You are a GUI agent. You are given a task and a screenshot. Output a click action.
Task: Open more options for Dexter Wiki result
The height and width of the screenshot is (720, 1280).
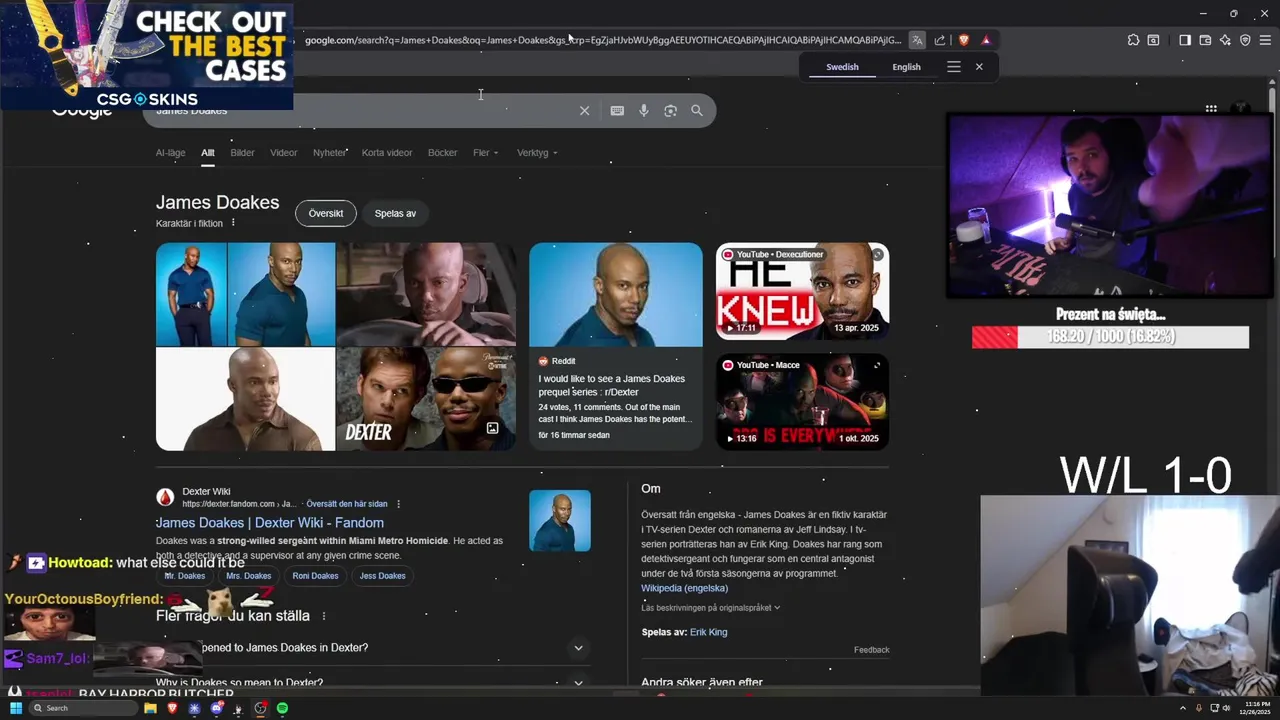click(x=398, y=504)
